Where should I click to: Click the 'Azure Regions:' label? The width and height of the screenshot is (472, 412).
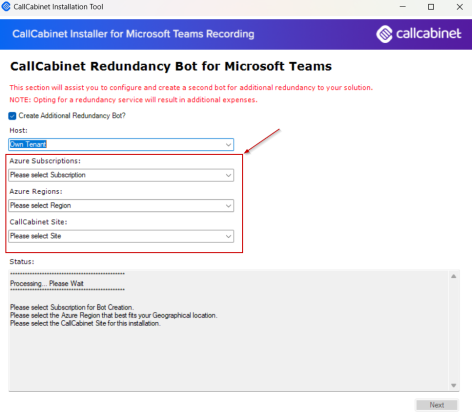pos(36,191)
